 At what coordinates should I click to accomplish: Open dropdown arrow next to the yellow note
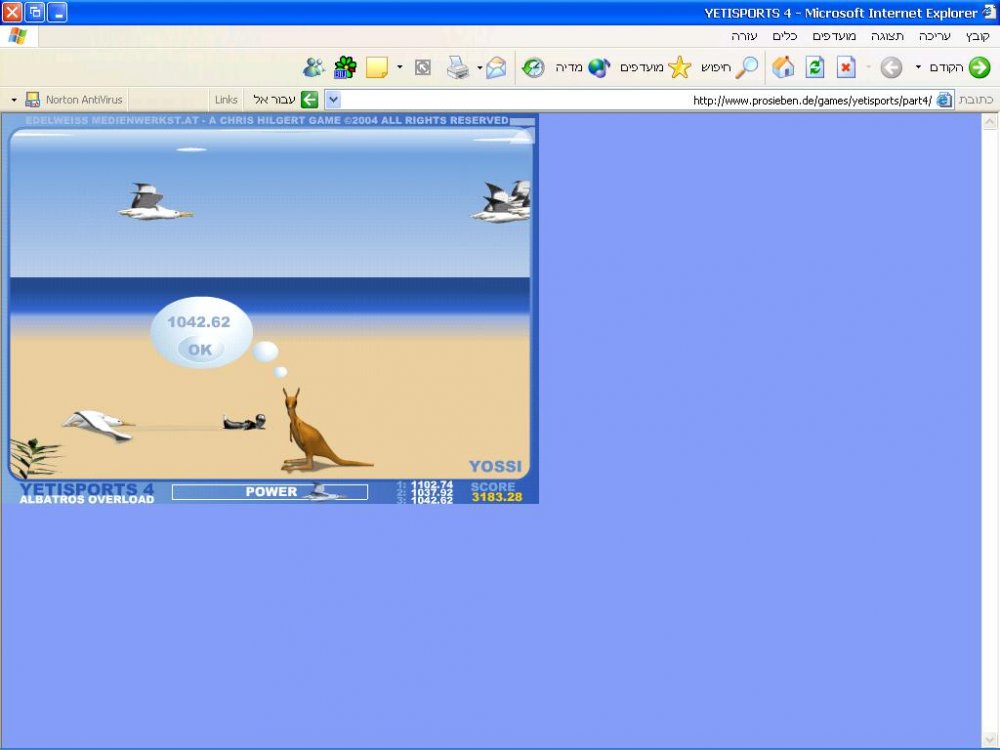(400, 67)
